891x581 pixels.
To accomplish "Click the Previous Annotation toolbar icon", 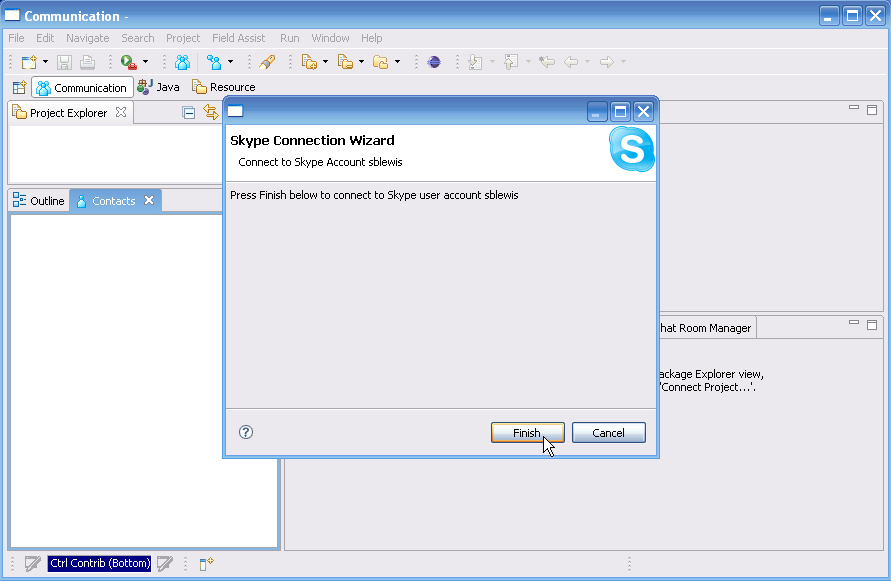I will click(511, 62).
